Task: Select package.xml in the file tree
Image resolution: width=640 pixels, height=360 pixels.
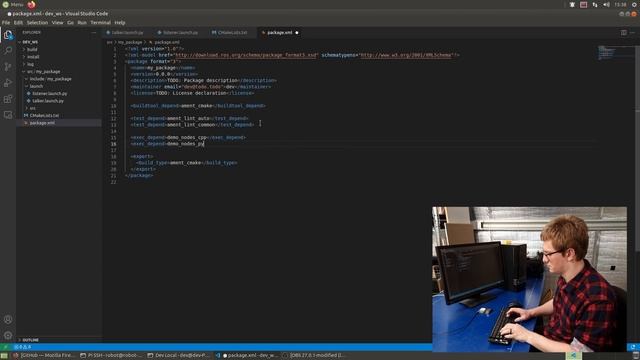Action: [42, 123]
